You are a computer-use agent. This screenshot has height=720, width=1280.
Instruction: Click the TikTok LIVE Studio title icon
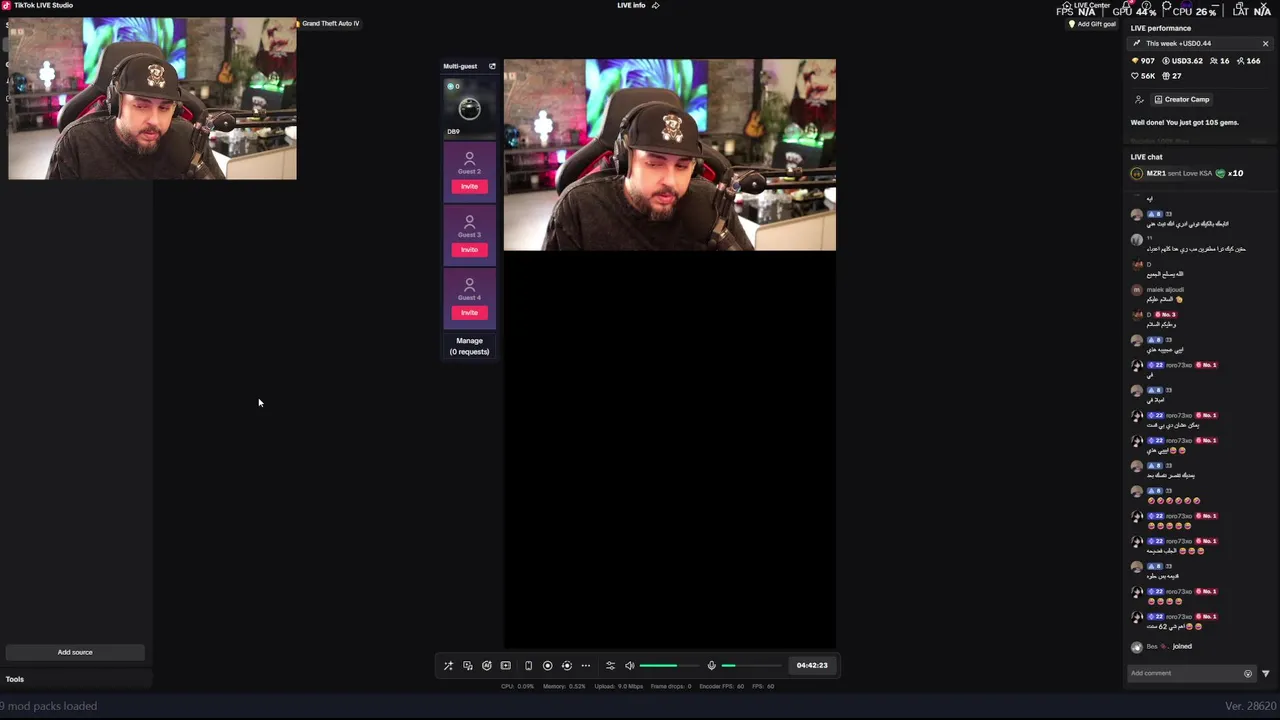tap(6, 5)
